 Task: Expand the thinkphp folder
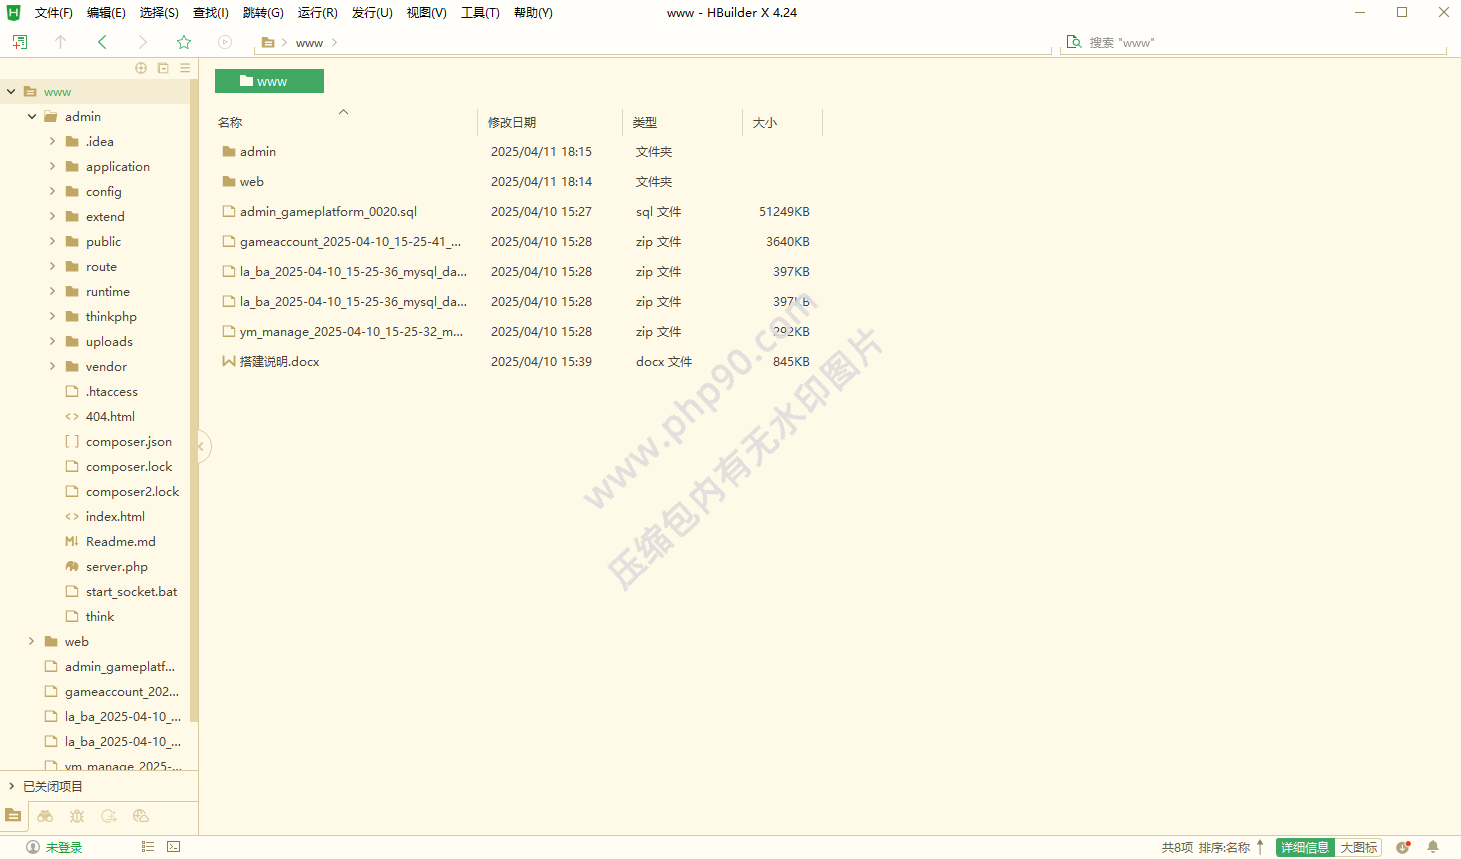53,317
